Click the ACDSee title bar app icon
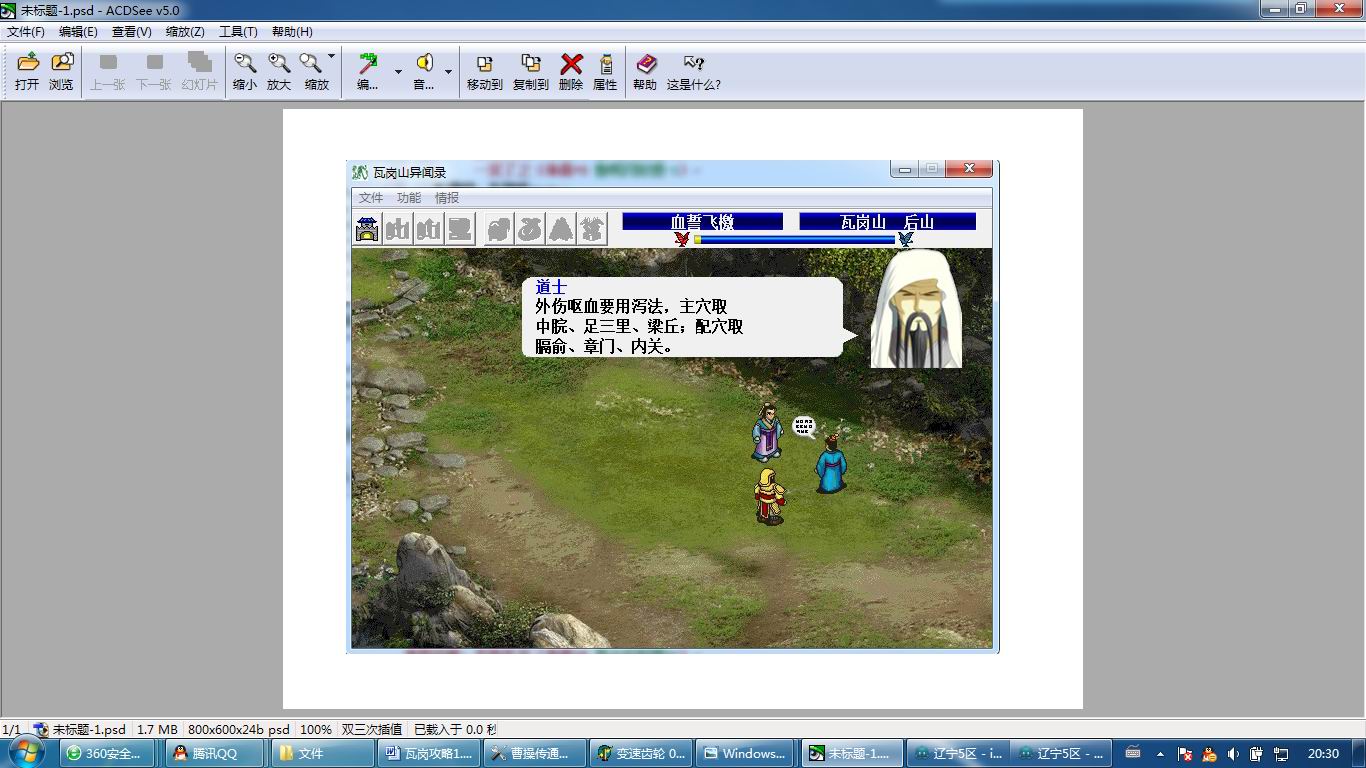1366x768 pixels. coord(9,10)
